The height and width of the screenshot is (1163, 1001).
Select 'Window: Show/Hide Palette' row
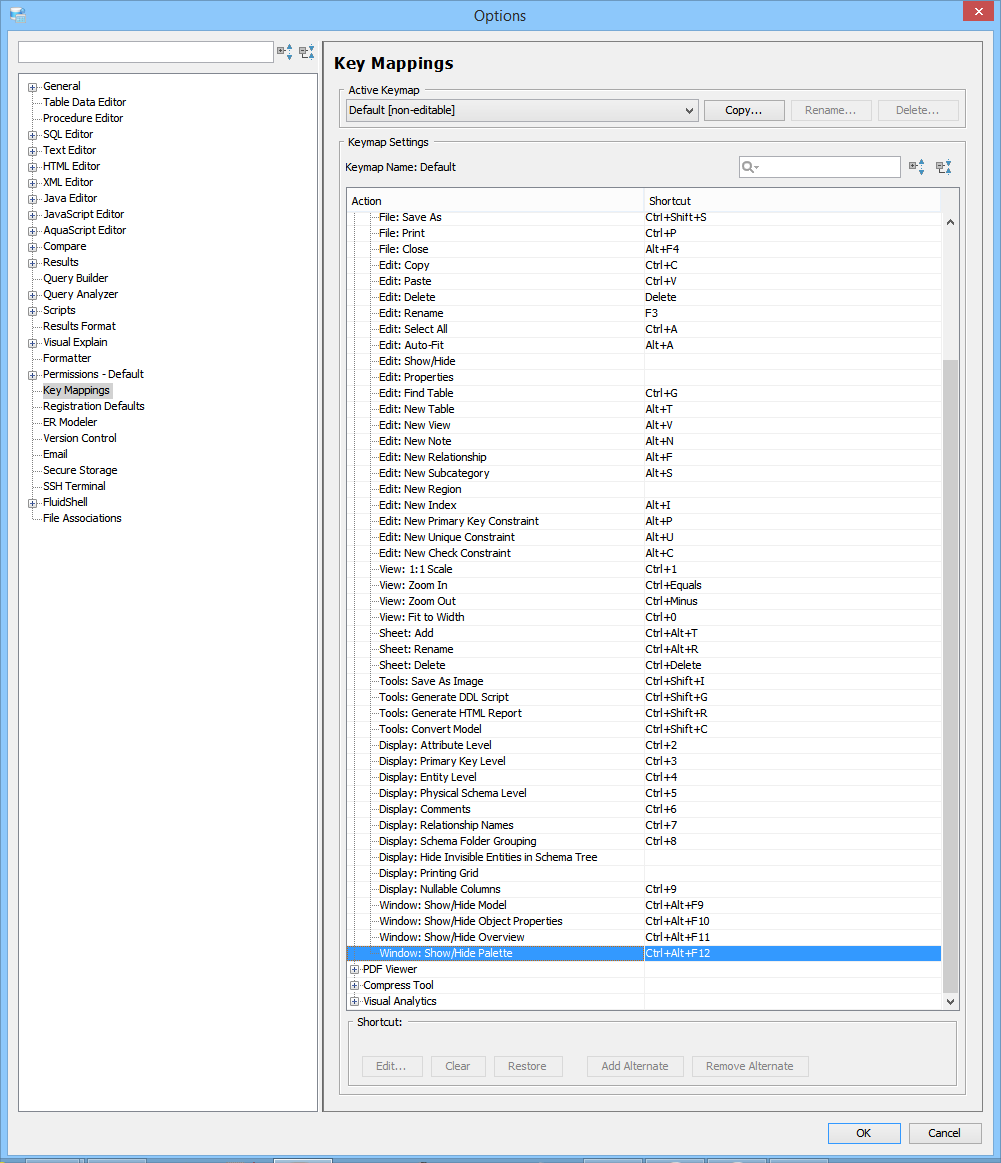coord(644,954)
